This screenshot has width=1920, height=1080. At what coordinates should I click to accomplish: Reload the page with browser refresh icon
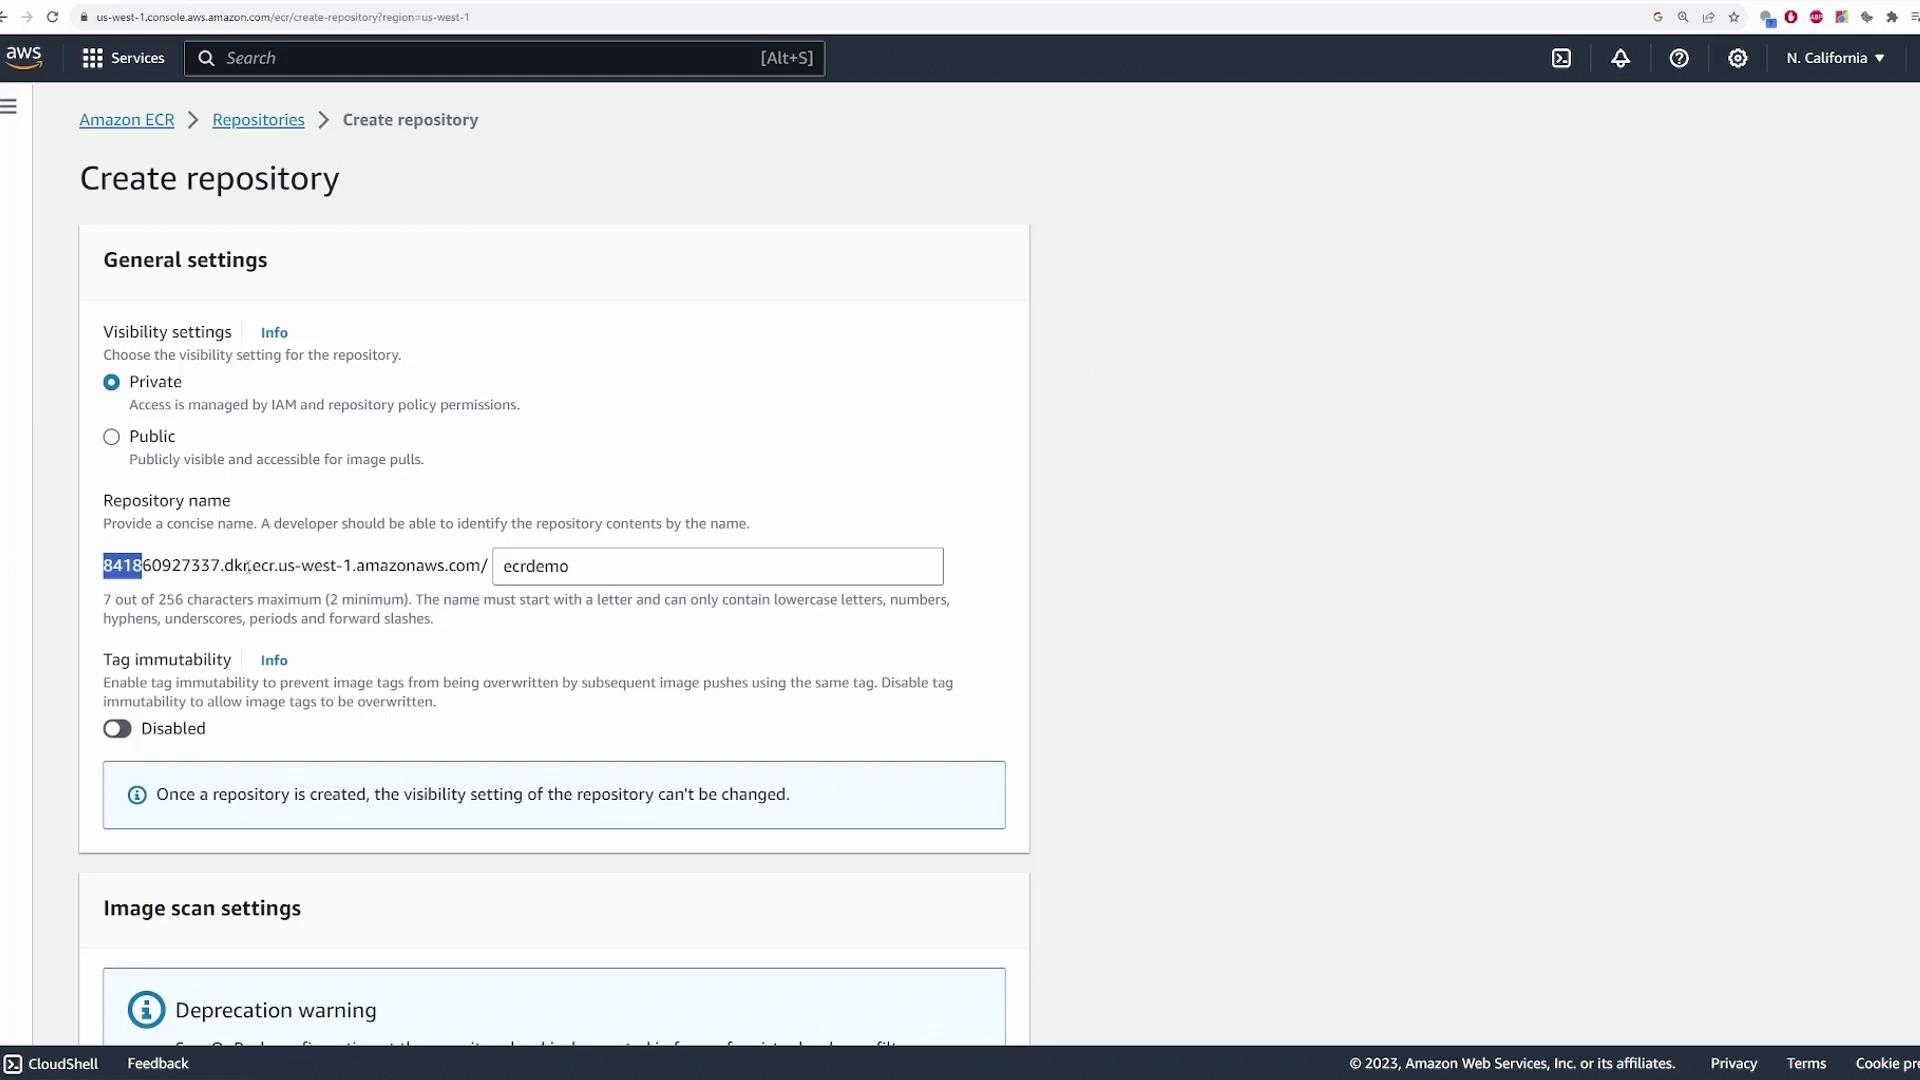[x=52, y=17]
